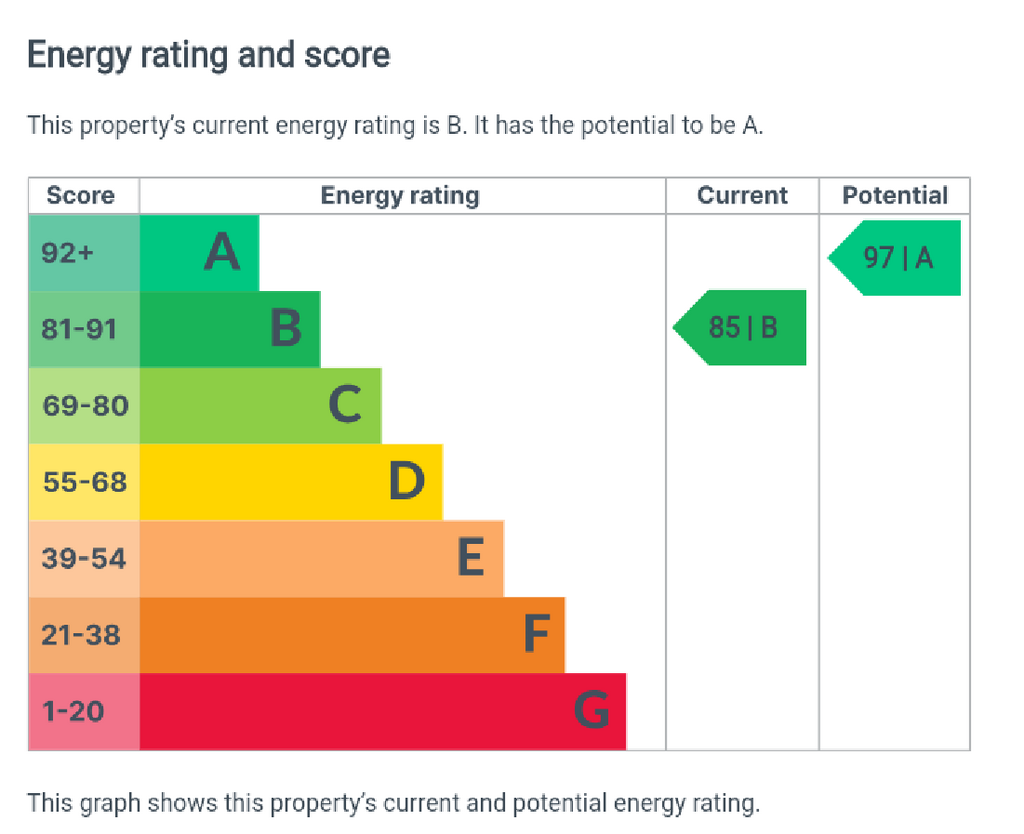
Task: Click the orange F rating bar
Action: tap(352, 635)
